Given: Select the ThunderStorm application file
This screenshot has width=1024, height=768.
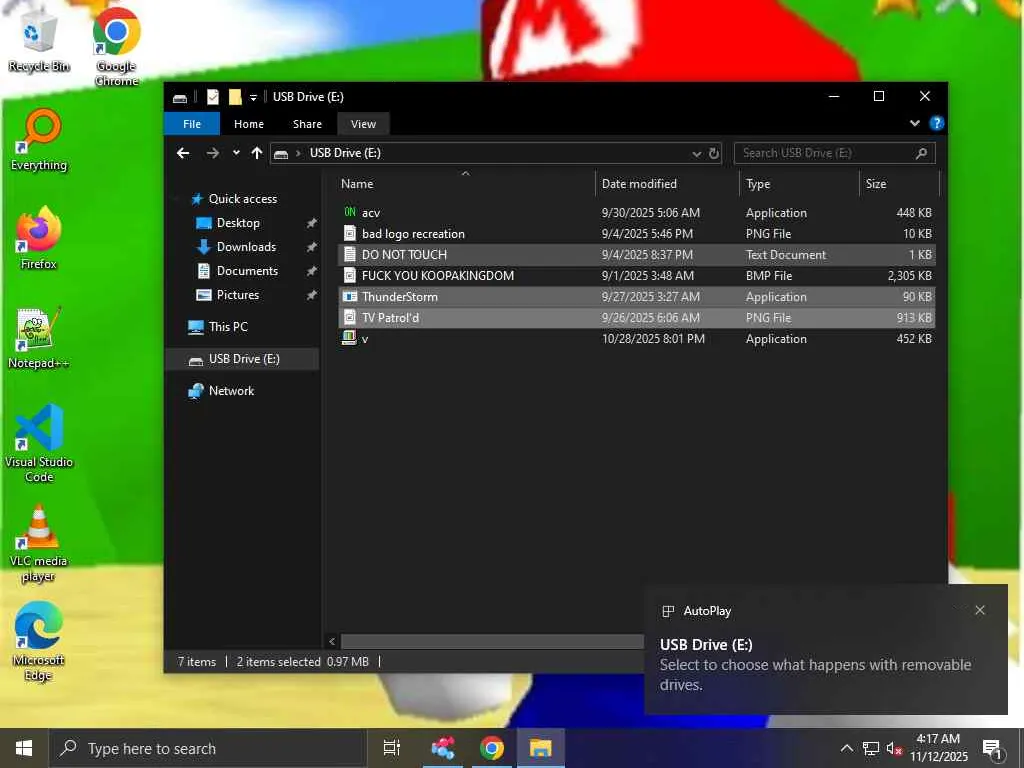Looking at the screenshot, I should (637, 296).
